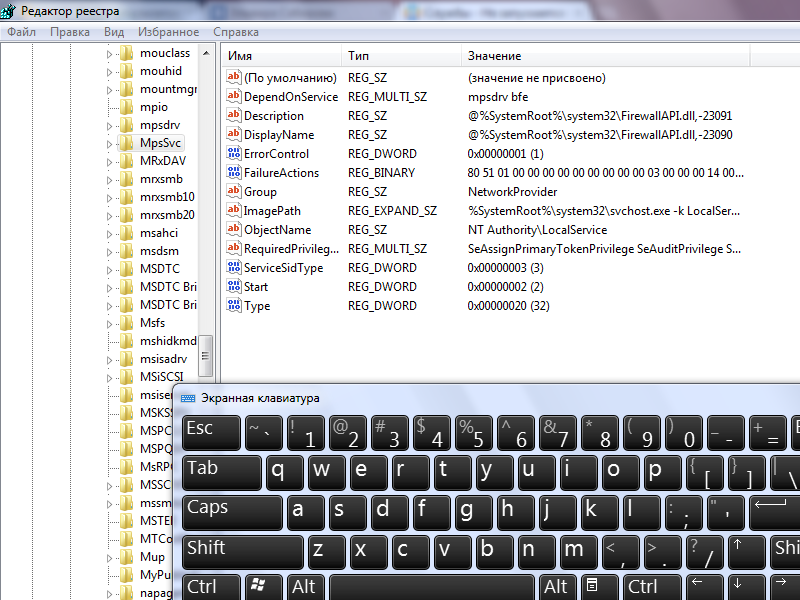Expand the MRxDAV key arrow

point(110,161)
